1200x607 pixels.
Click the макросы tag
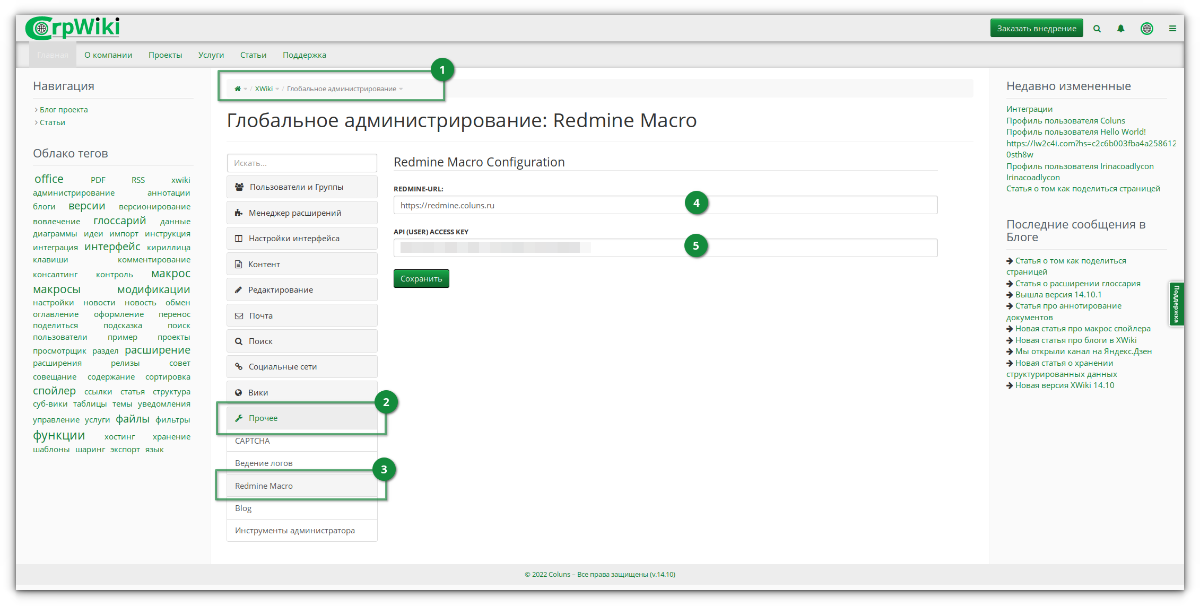coord(56,289)
